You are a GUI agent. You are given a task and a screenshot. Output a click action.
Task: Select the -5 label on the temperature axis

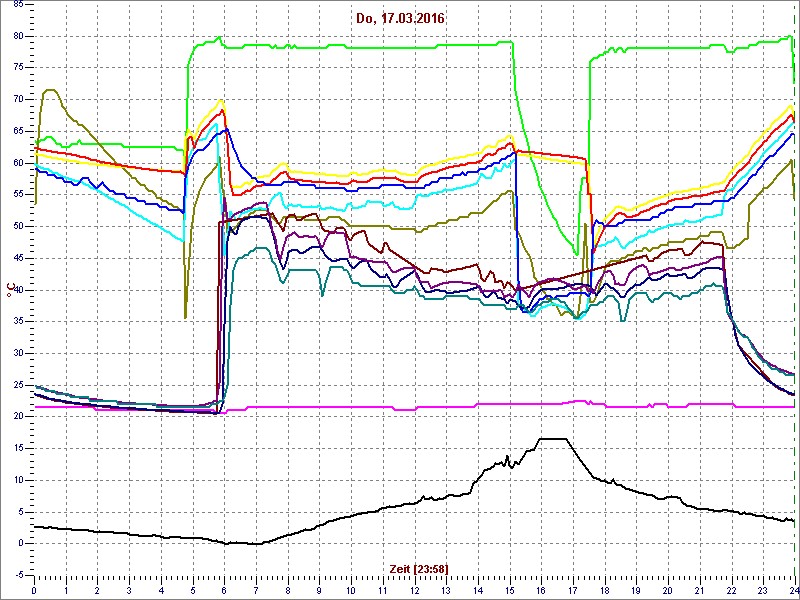[18, 575]
